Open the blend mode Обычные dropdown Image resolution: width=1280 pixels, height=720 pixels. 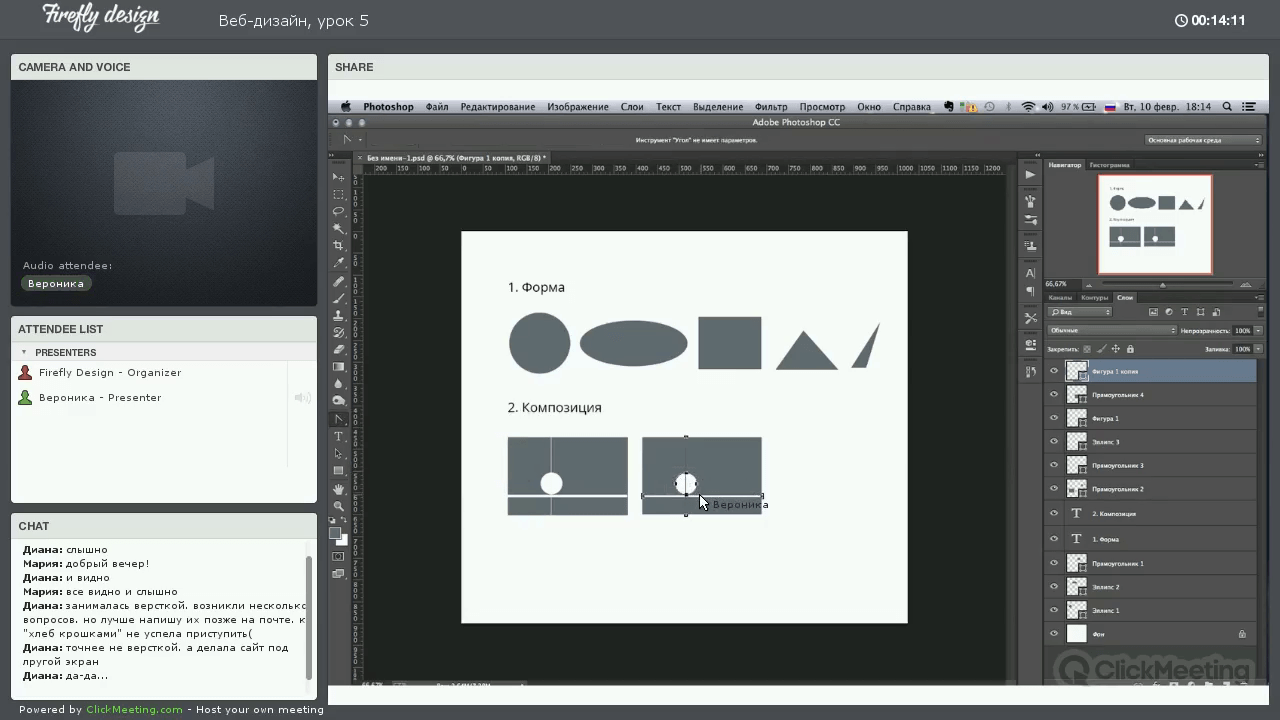click(1112, 330)
